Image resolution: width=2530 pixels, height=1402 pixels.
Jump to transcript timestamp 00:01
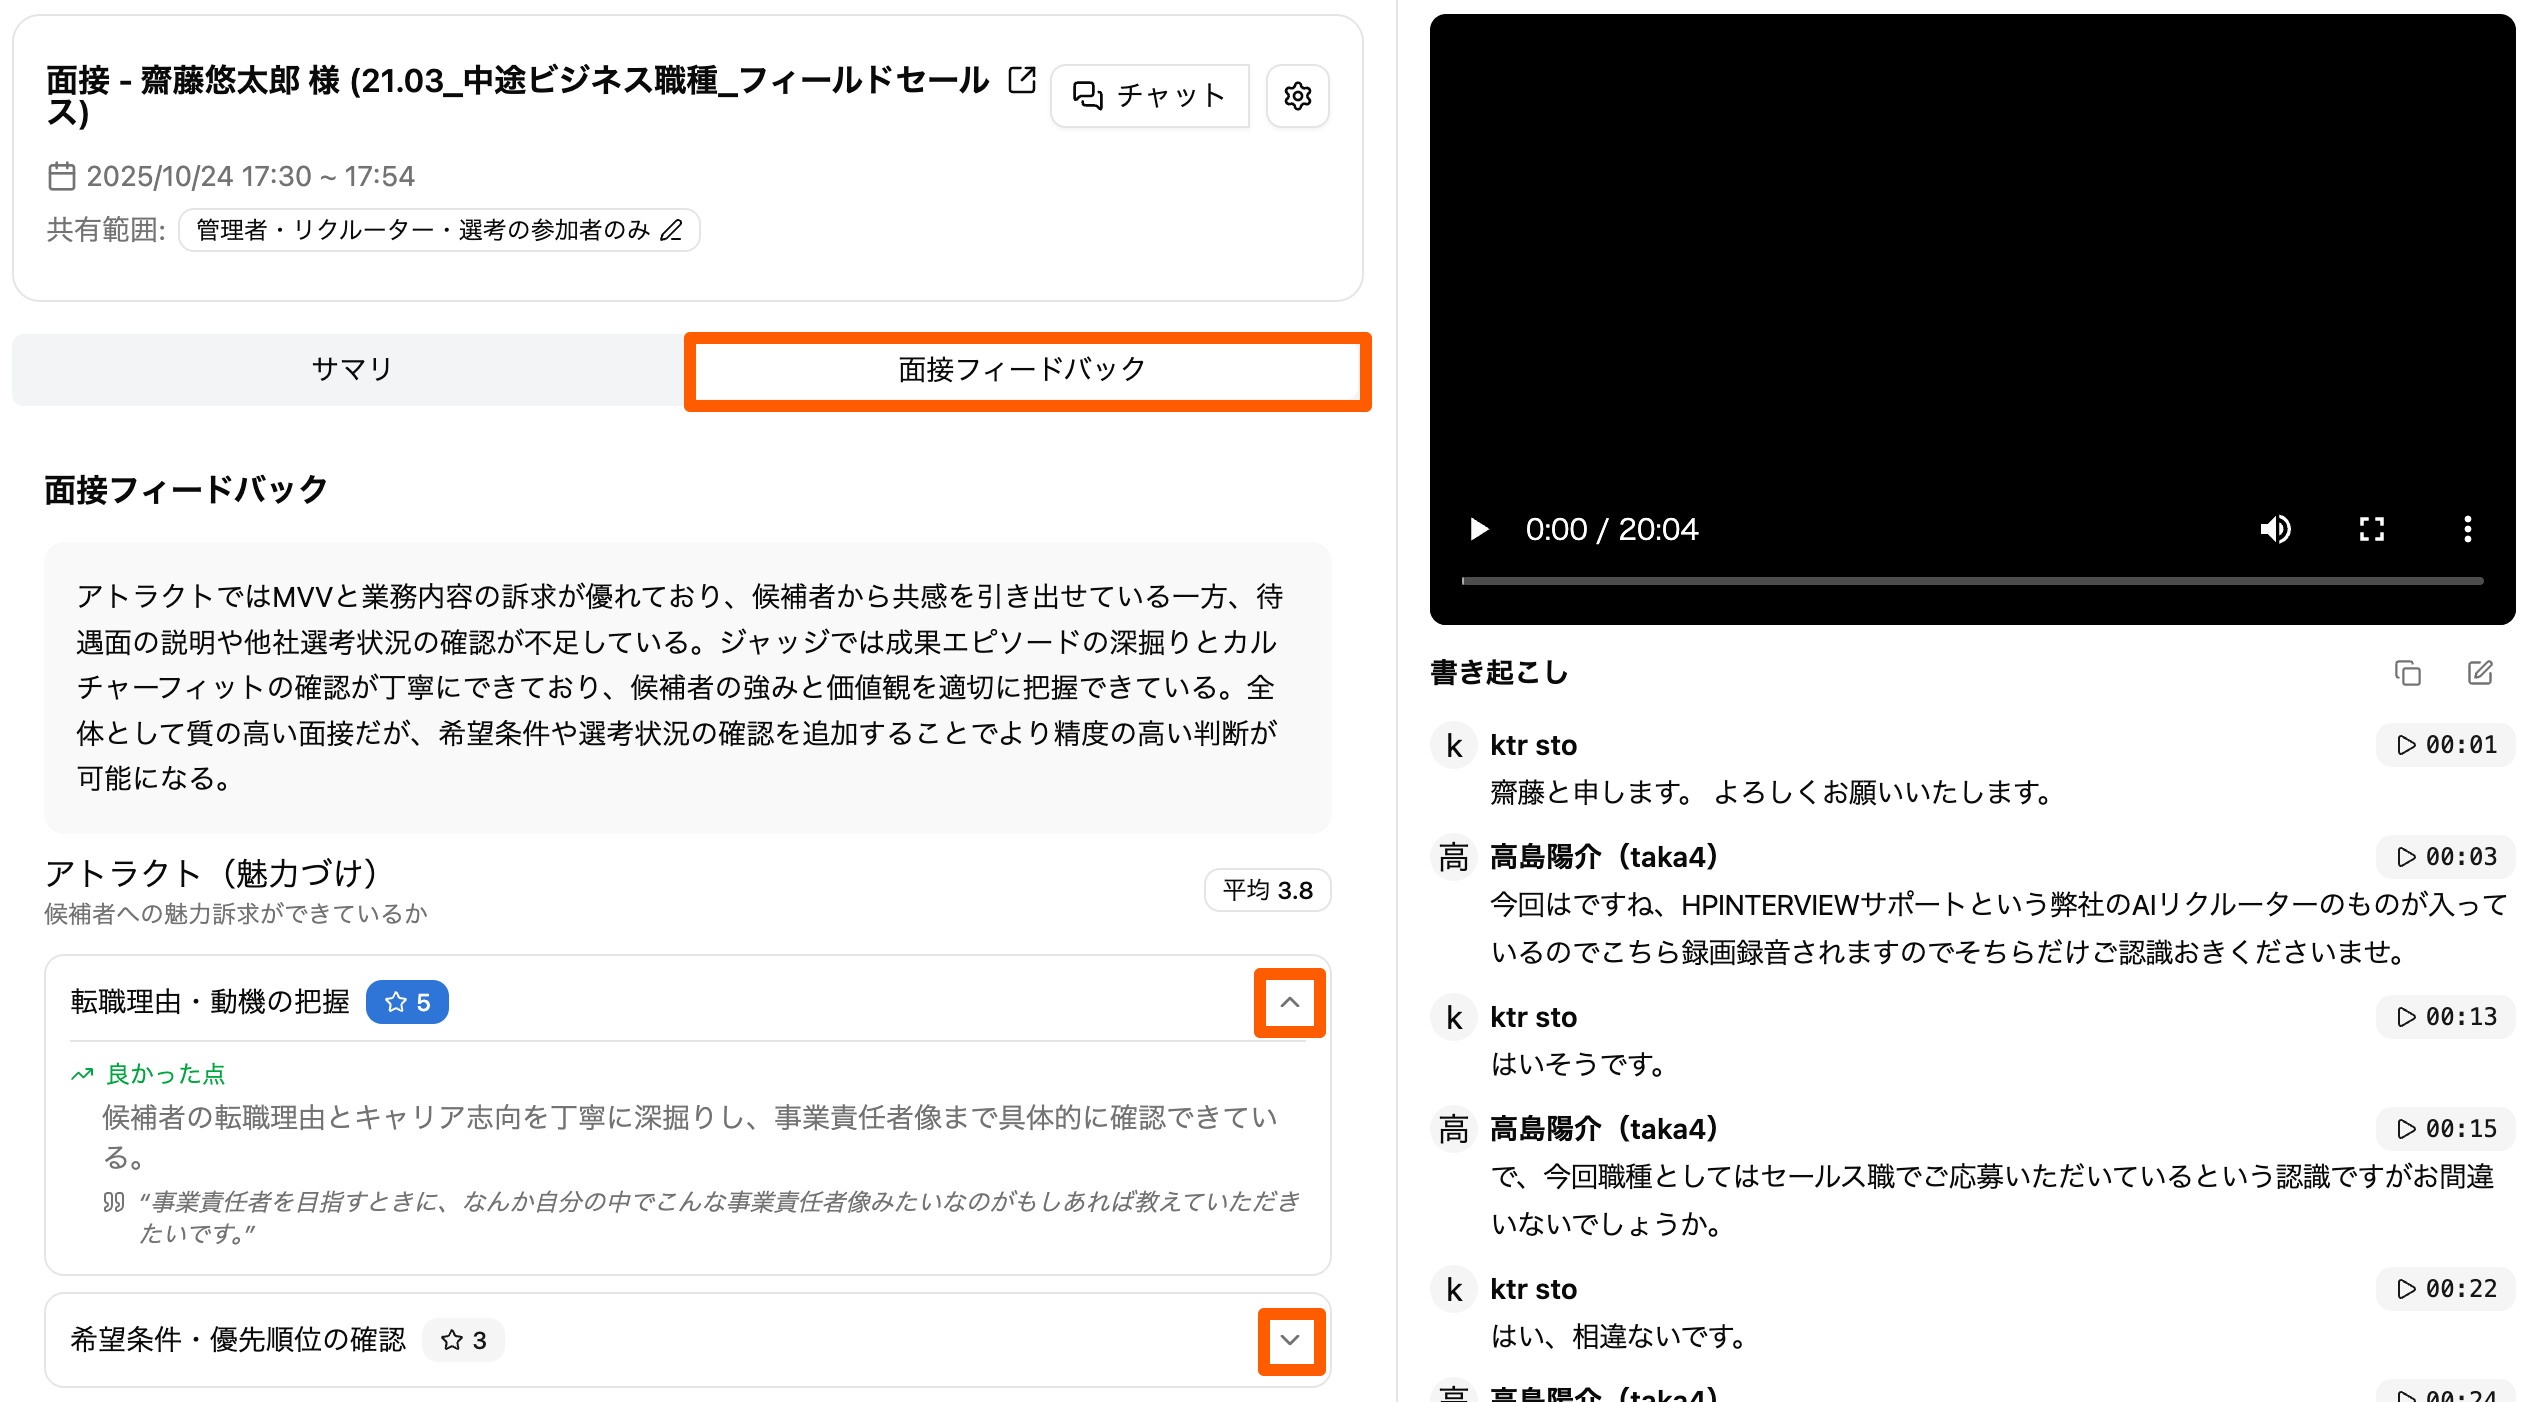2446,745
